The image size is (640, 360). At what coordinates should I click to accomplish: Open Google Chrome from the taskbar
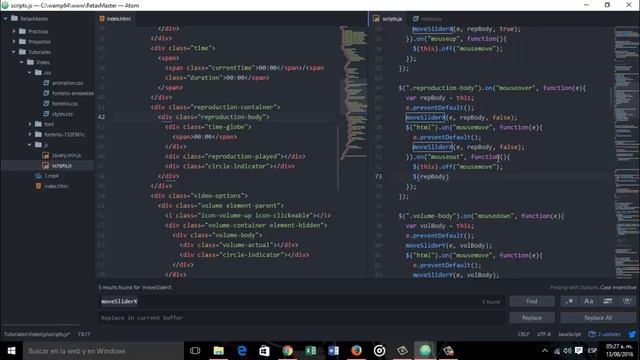coord(288,351)
